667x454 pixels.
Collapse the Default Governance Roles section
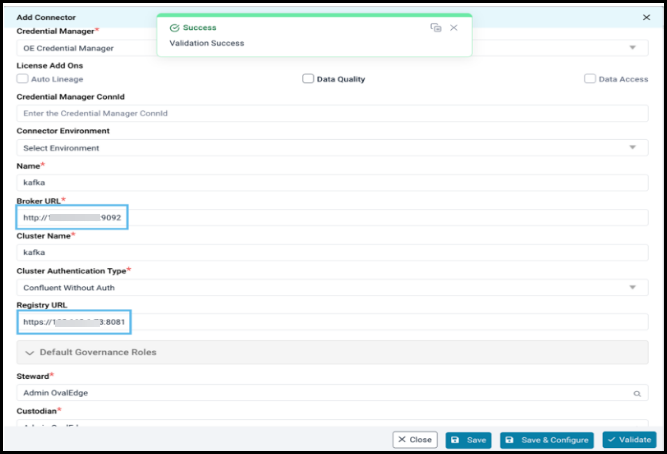pyautogui.click(x=30, y=352)
